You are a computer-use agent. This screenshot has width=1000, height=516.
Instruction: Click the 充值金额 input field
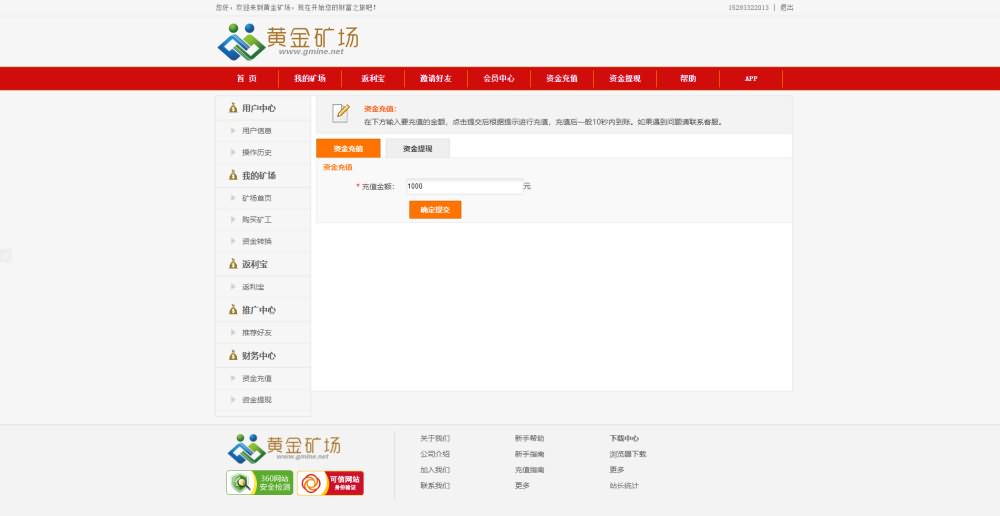[462, 186]
